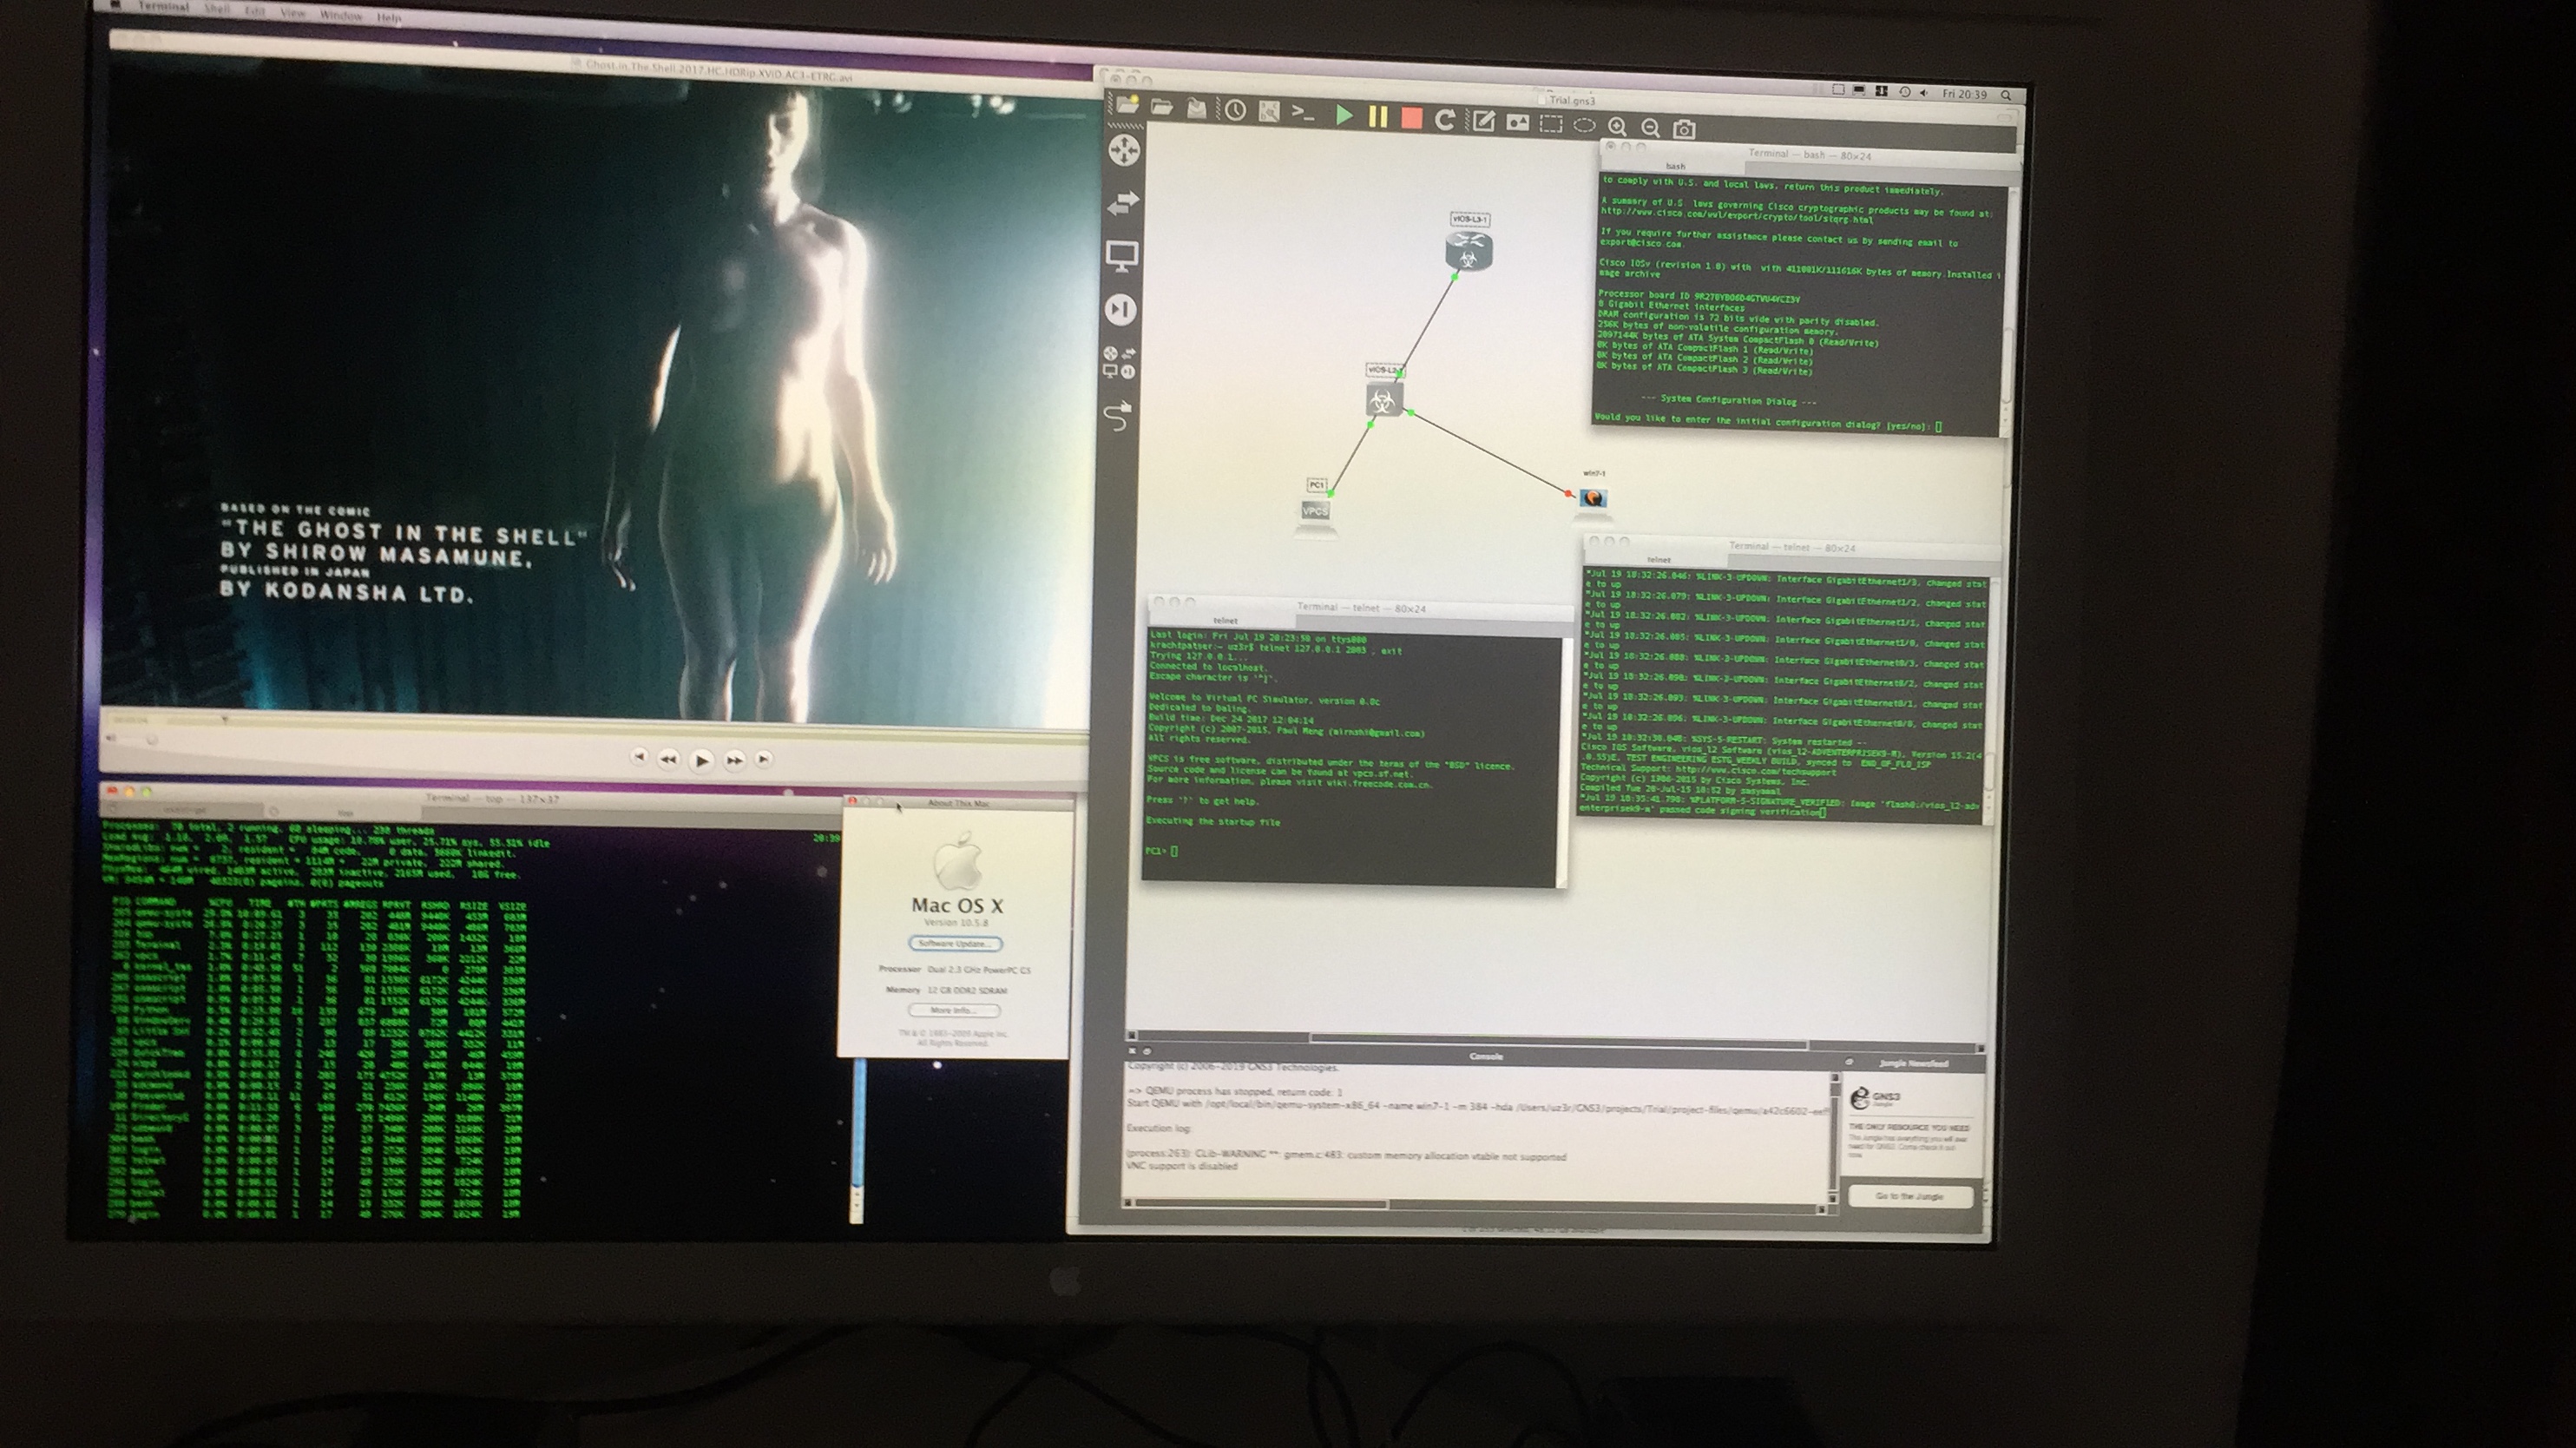The height and width of the screenshot is (1448, 2576).
Task: Browse all devices icon in sidebar
Action: [x=1119, y=362]
